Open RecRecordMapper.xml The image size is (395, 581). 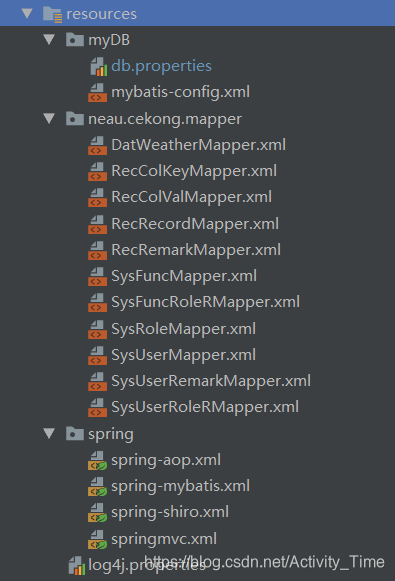pyautogui.click(x=195, y=224)
